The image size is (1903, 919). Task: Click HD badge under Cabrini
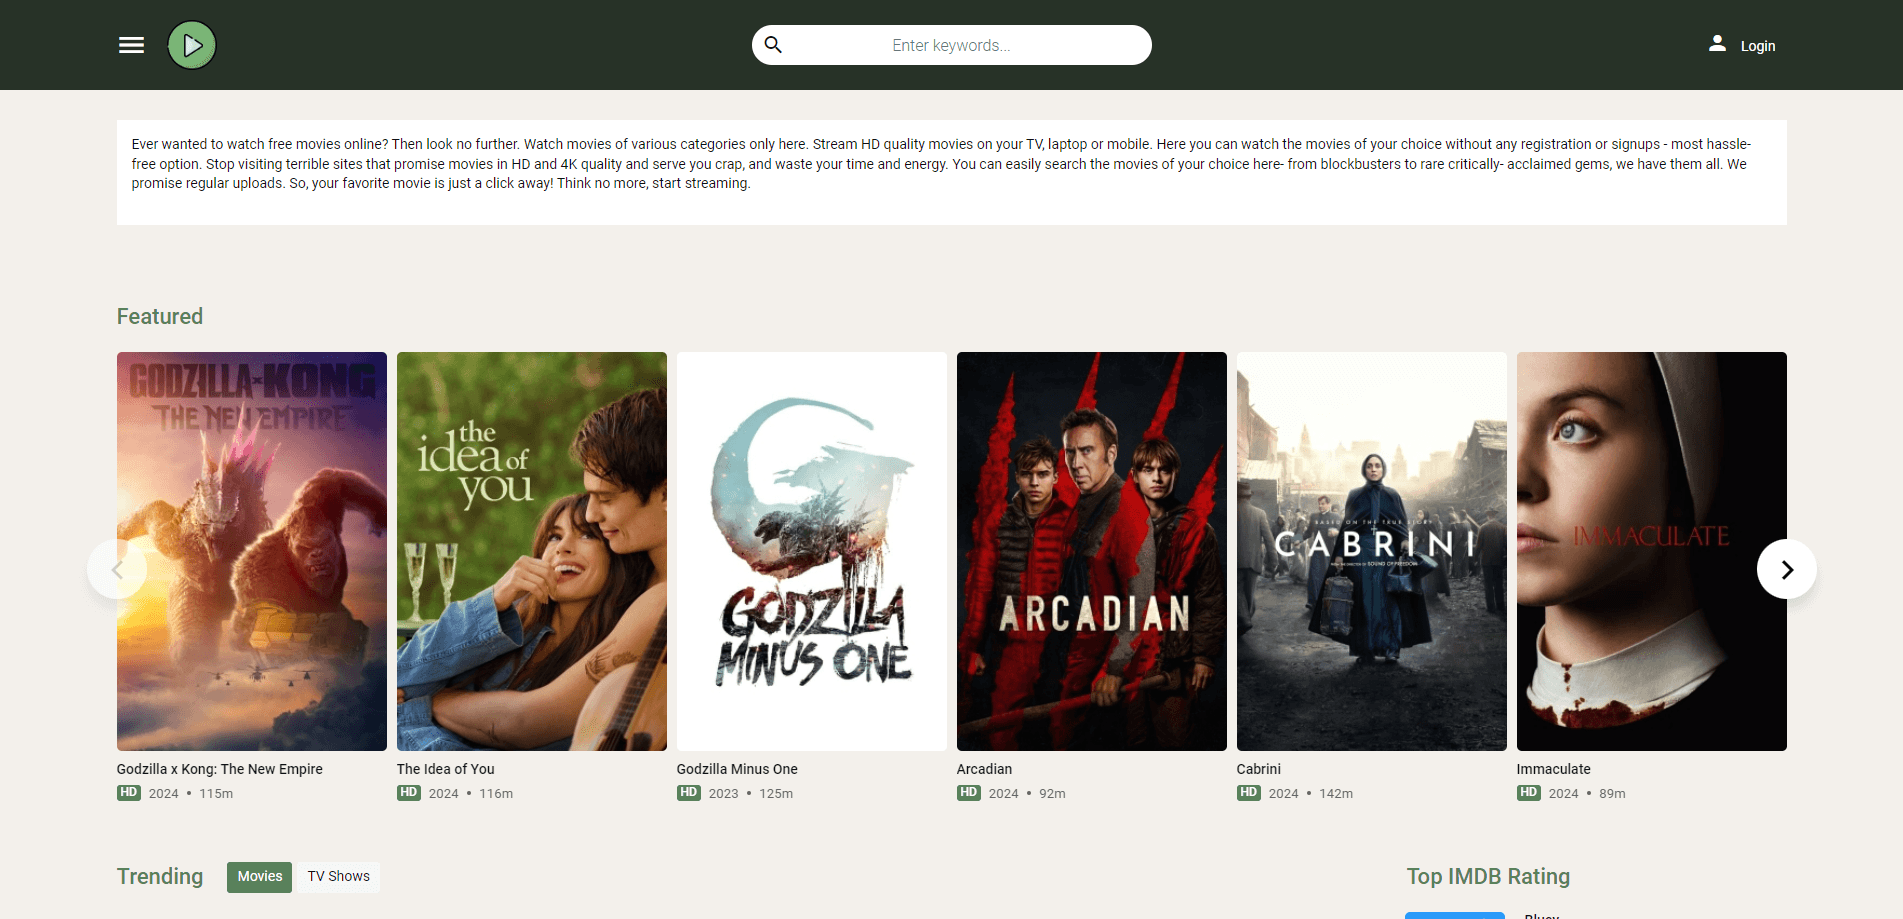(1249, 793)
